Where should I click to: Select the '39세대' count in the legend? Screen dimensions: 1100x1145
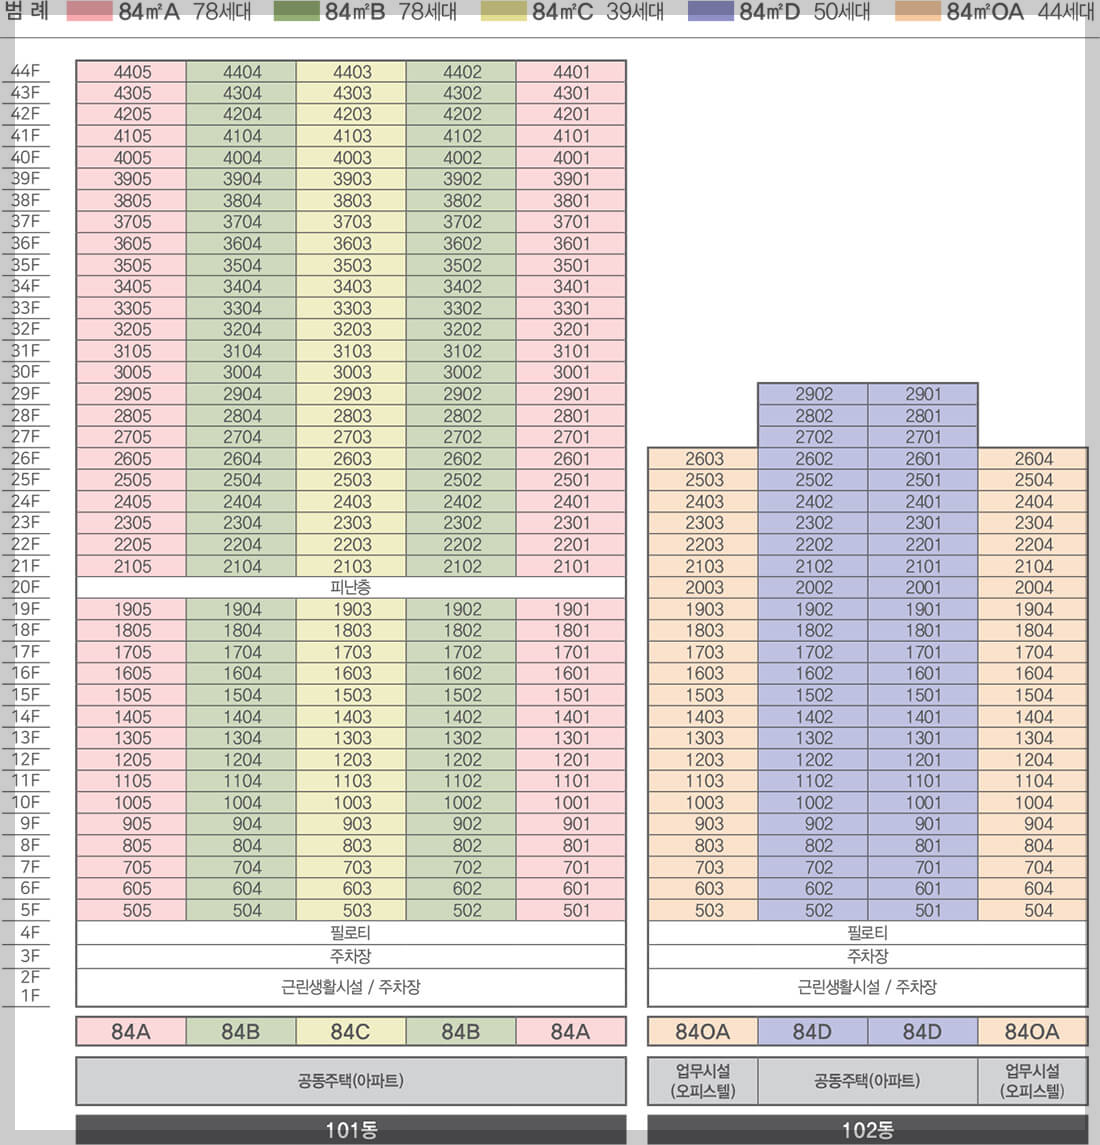pyautogui.click(x=635, y=12)
